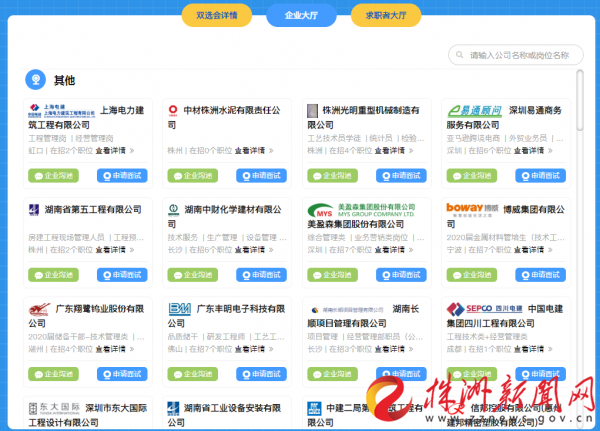
Task: Click 广东丰明电子 BM logo icon
Action: coord(179,309)
